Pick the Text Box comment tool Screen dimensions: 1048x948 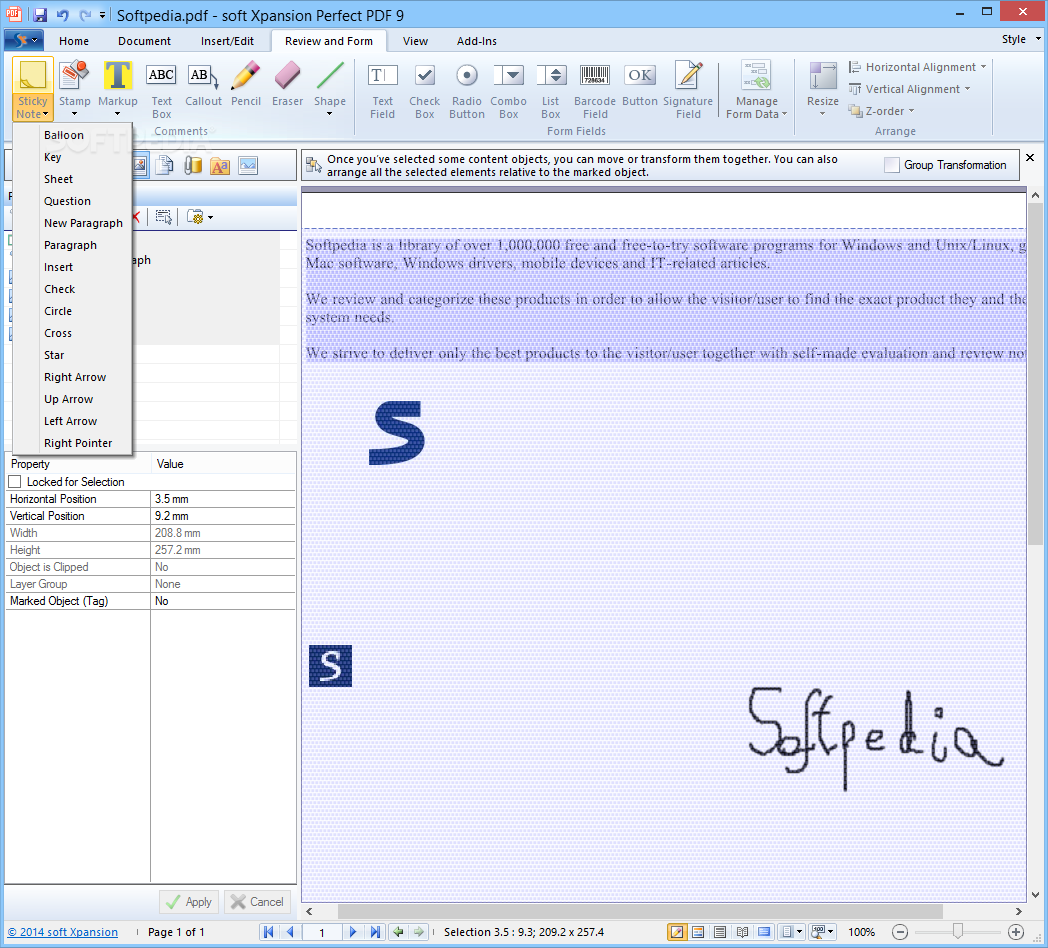161,89
